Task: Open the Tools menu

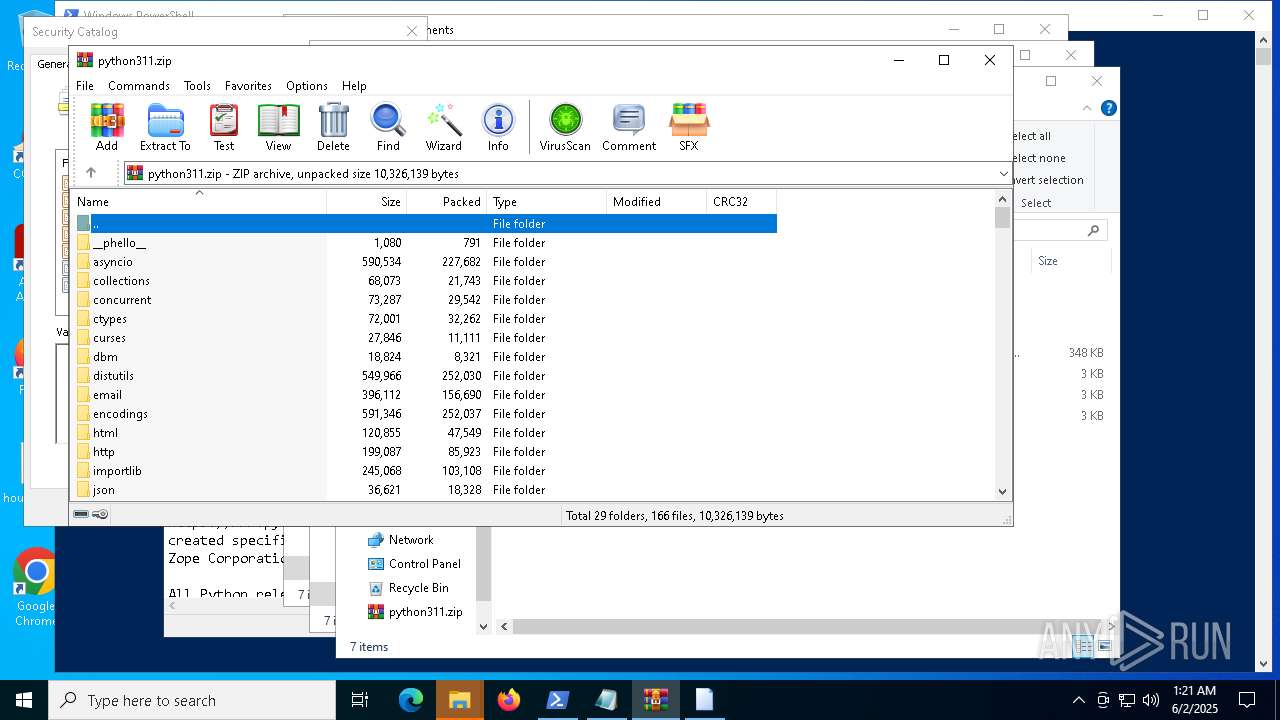Action: tap(197, 86)
